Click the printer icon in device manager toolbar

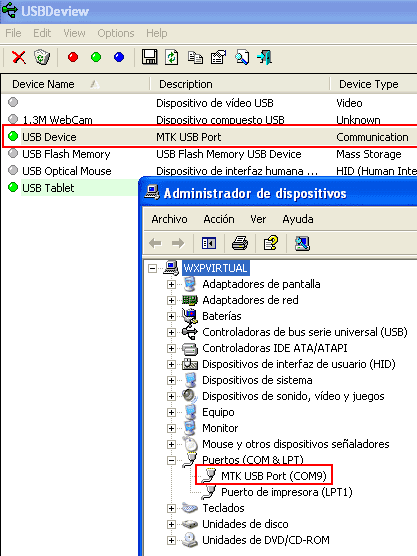click(240, 243)
